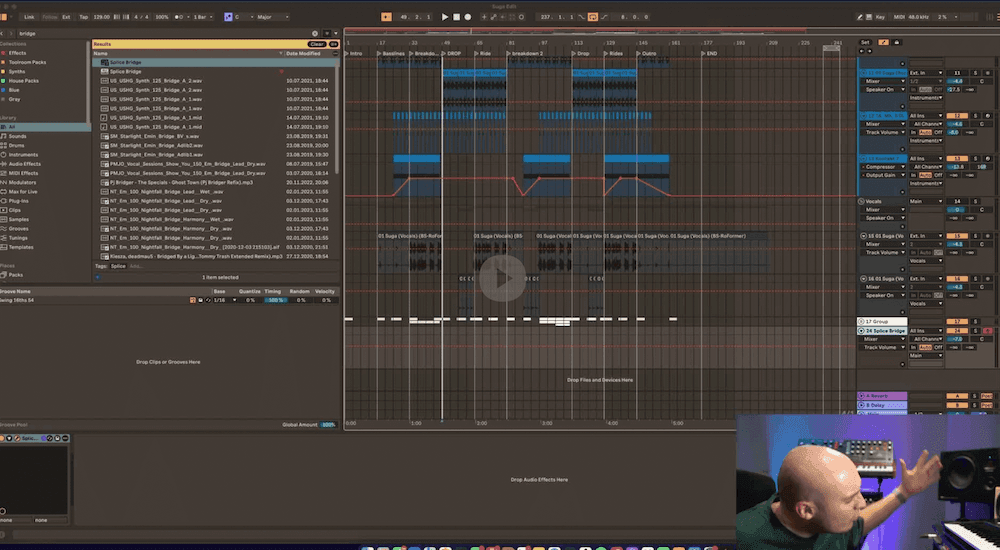Toggle the punch-out switch icon

[605, 17]
